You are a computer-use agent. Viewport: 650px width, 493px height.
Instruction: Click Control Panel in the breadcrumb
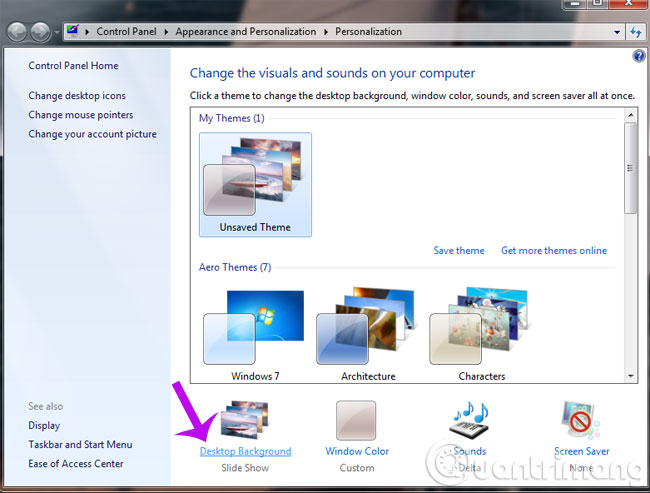click(126, 32)
